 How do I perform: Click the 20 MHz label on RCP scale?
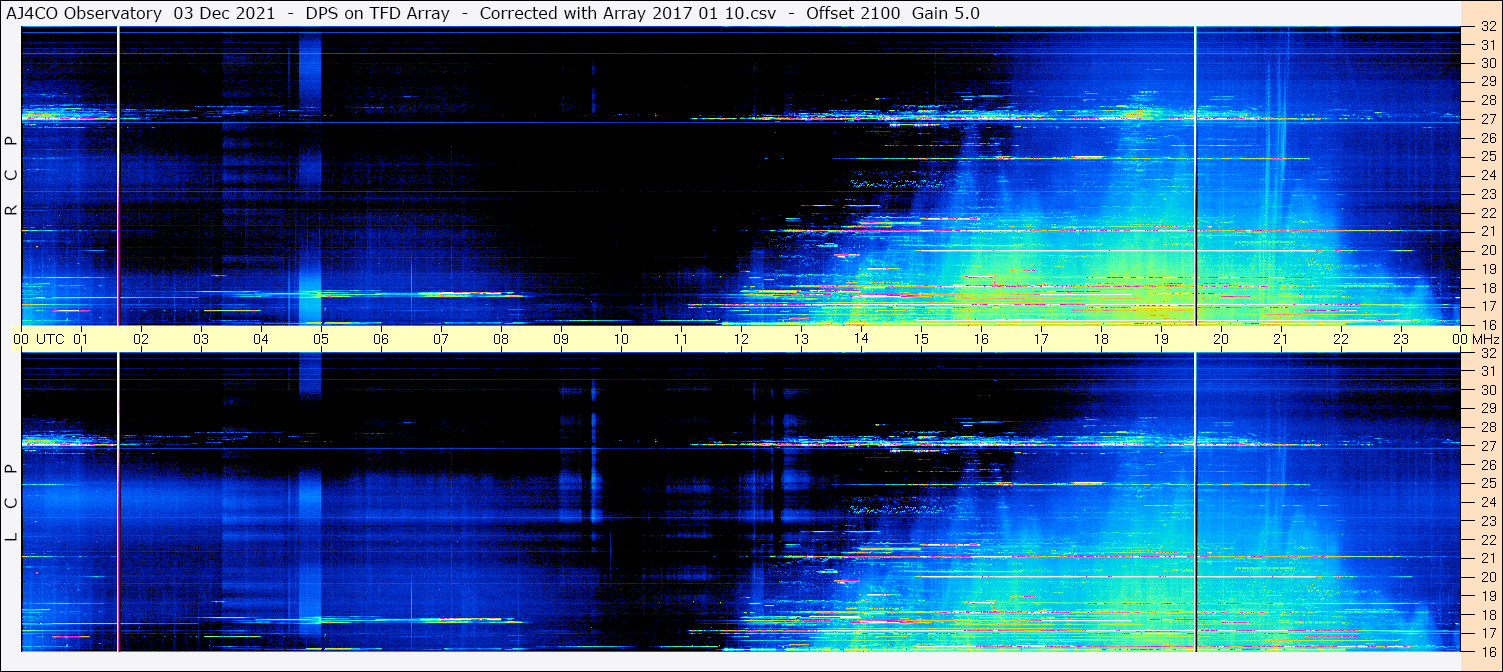[x=1488, y=250]
